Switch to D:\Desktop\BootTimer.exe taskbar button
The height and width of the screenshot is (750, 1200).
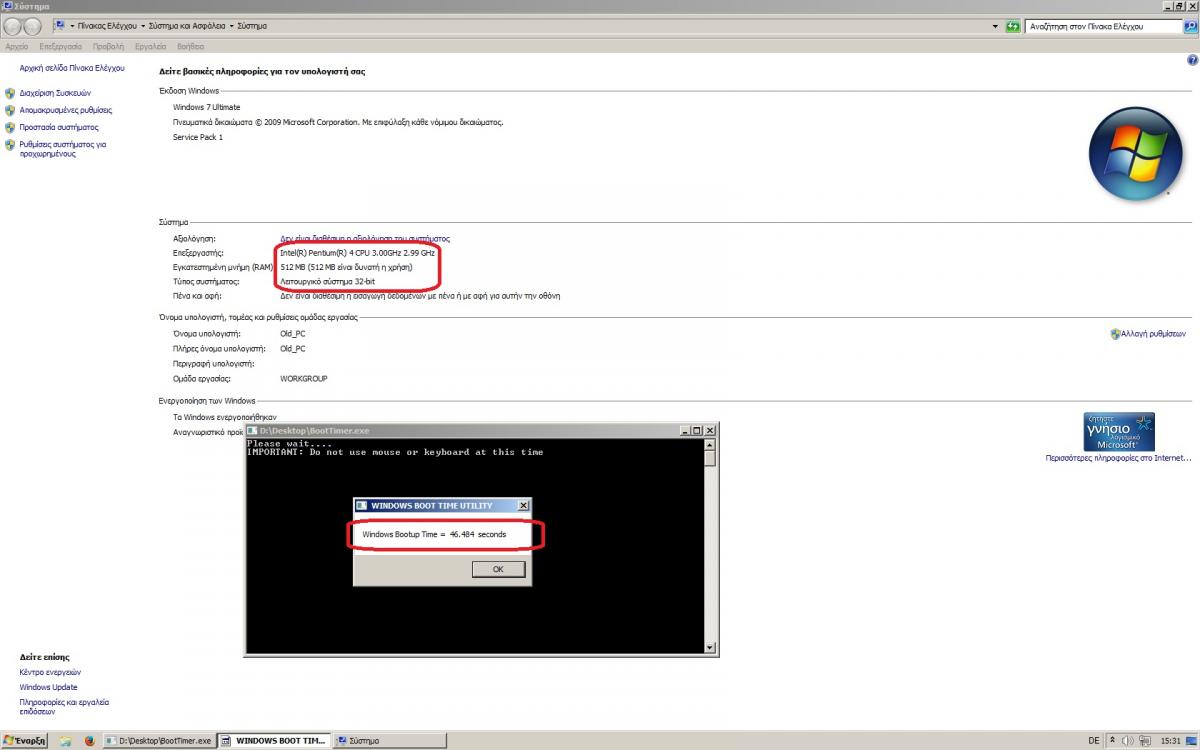tap(159, 741)
